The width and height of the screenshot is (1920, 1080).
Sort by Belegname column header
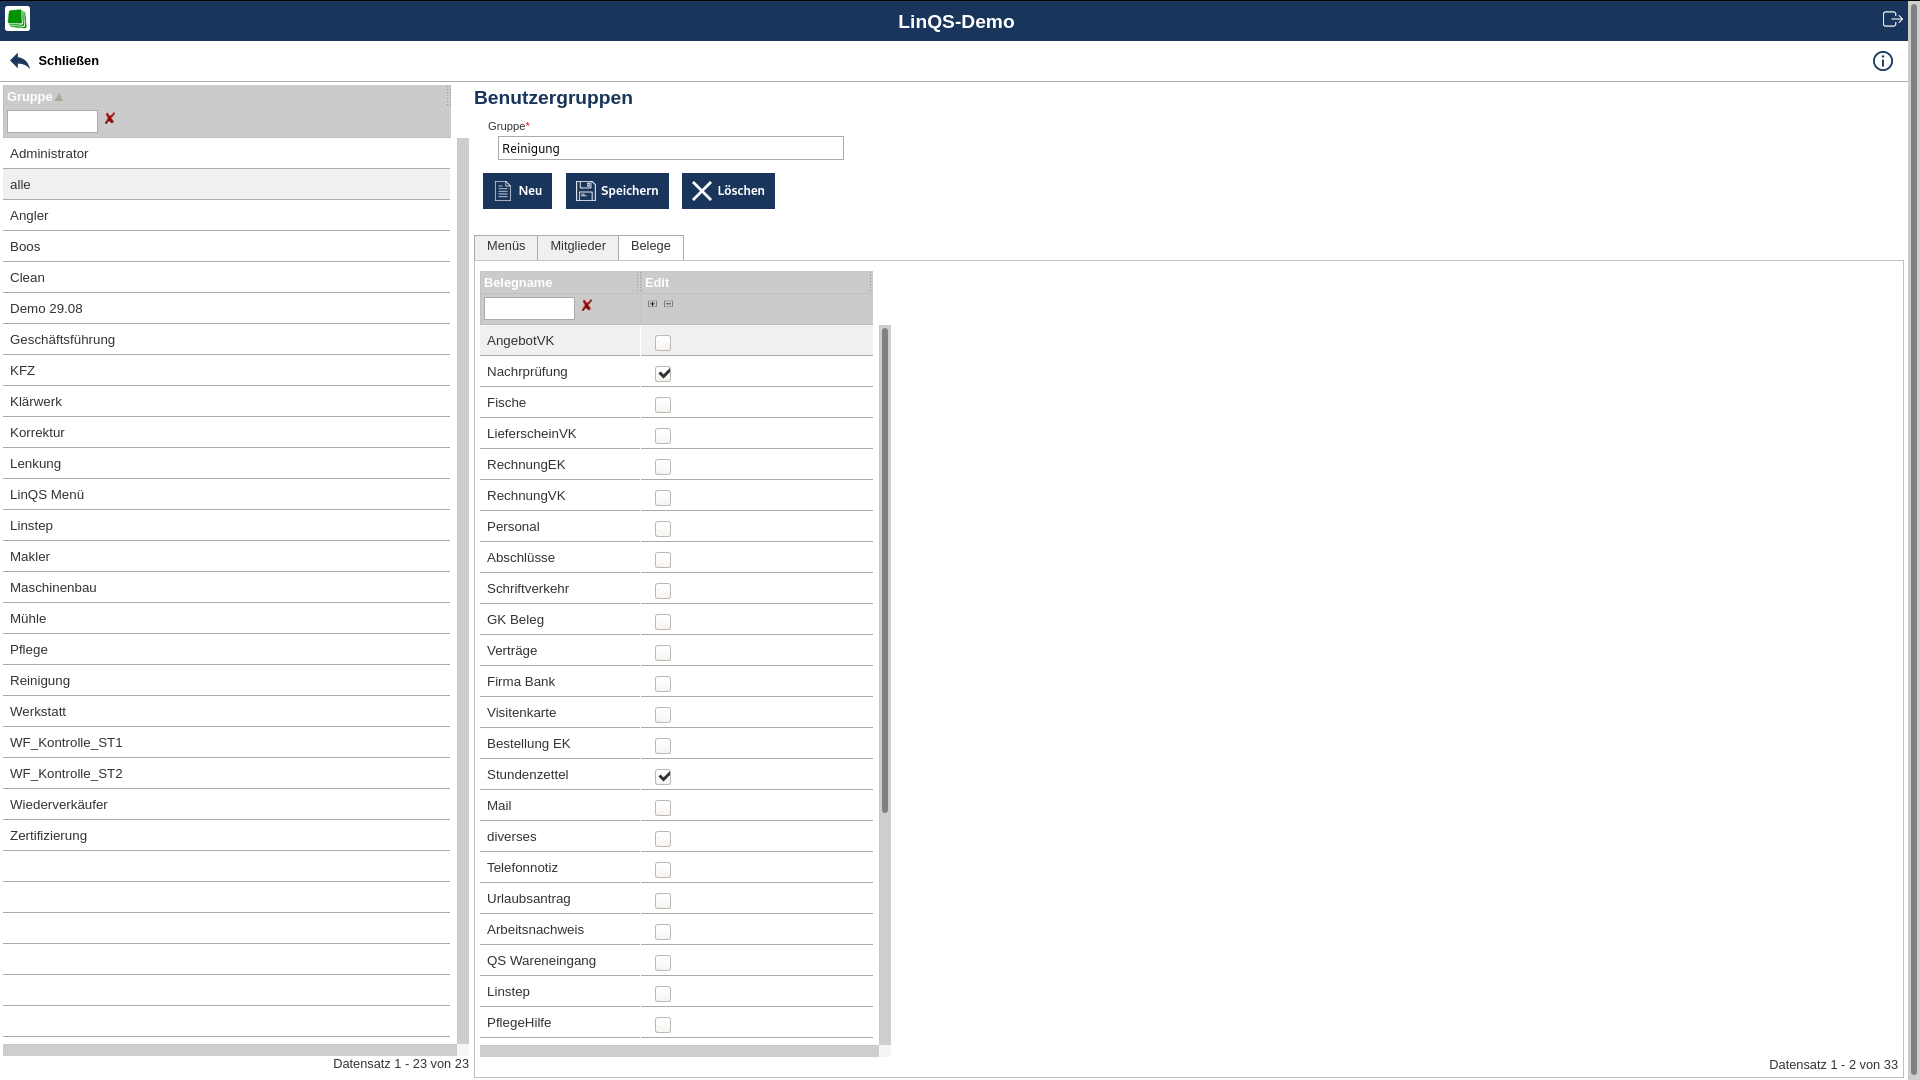518,283
